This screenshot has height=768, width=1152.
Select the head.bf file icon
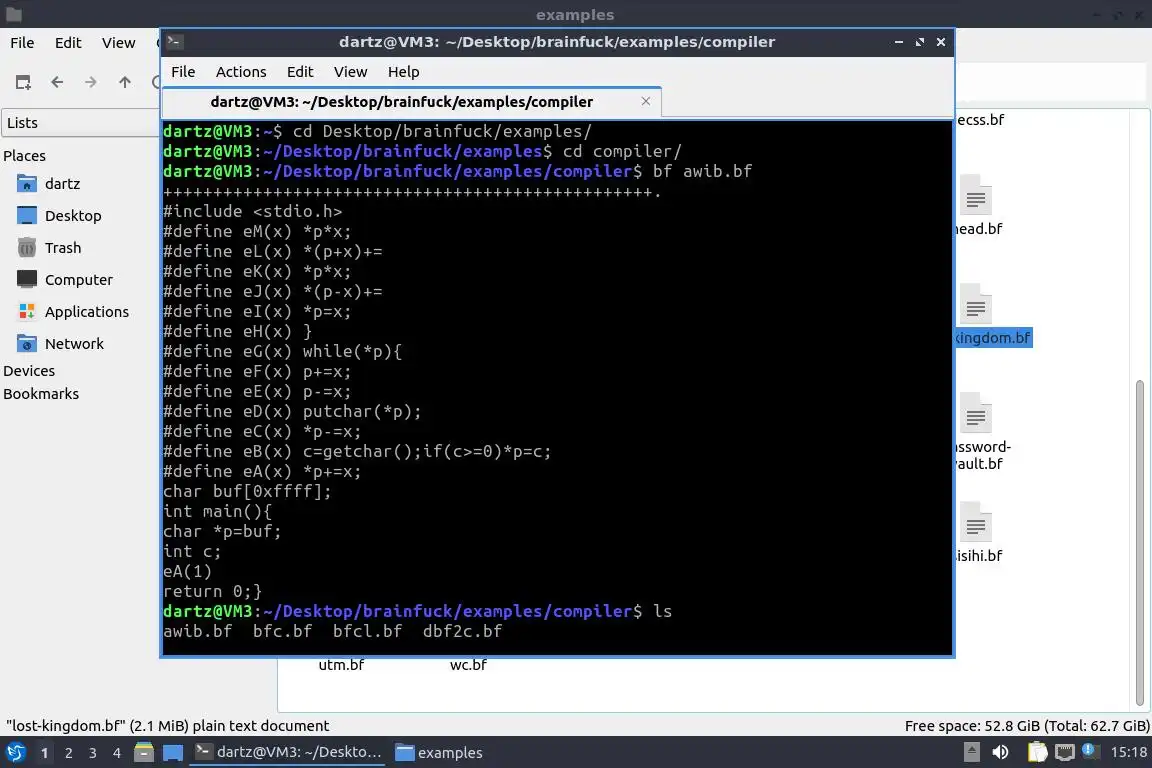976,195
